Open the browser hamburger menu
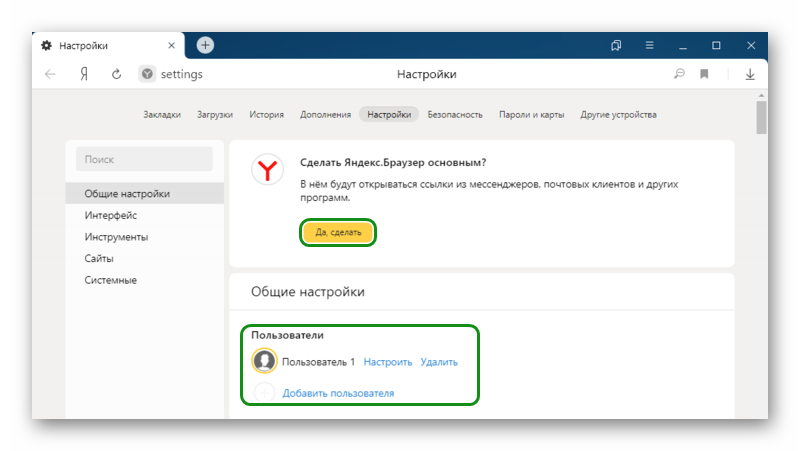The width and height of the screenshot is (800, 451). tap(649, 45)
